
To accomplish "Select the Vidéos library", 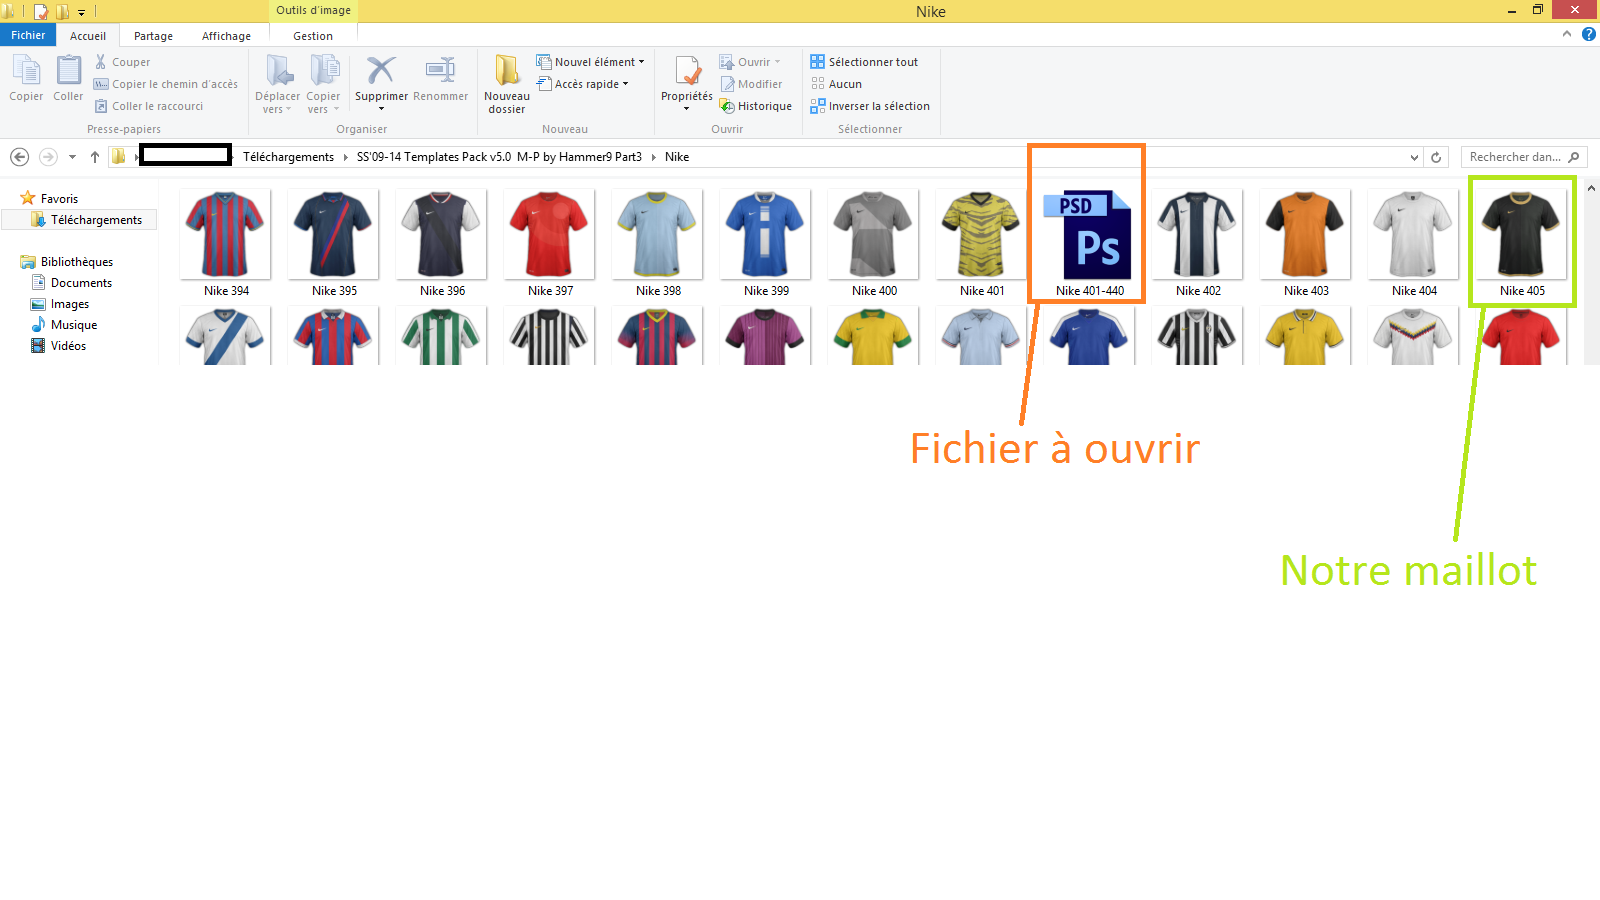I will 58,346.
